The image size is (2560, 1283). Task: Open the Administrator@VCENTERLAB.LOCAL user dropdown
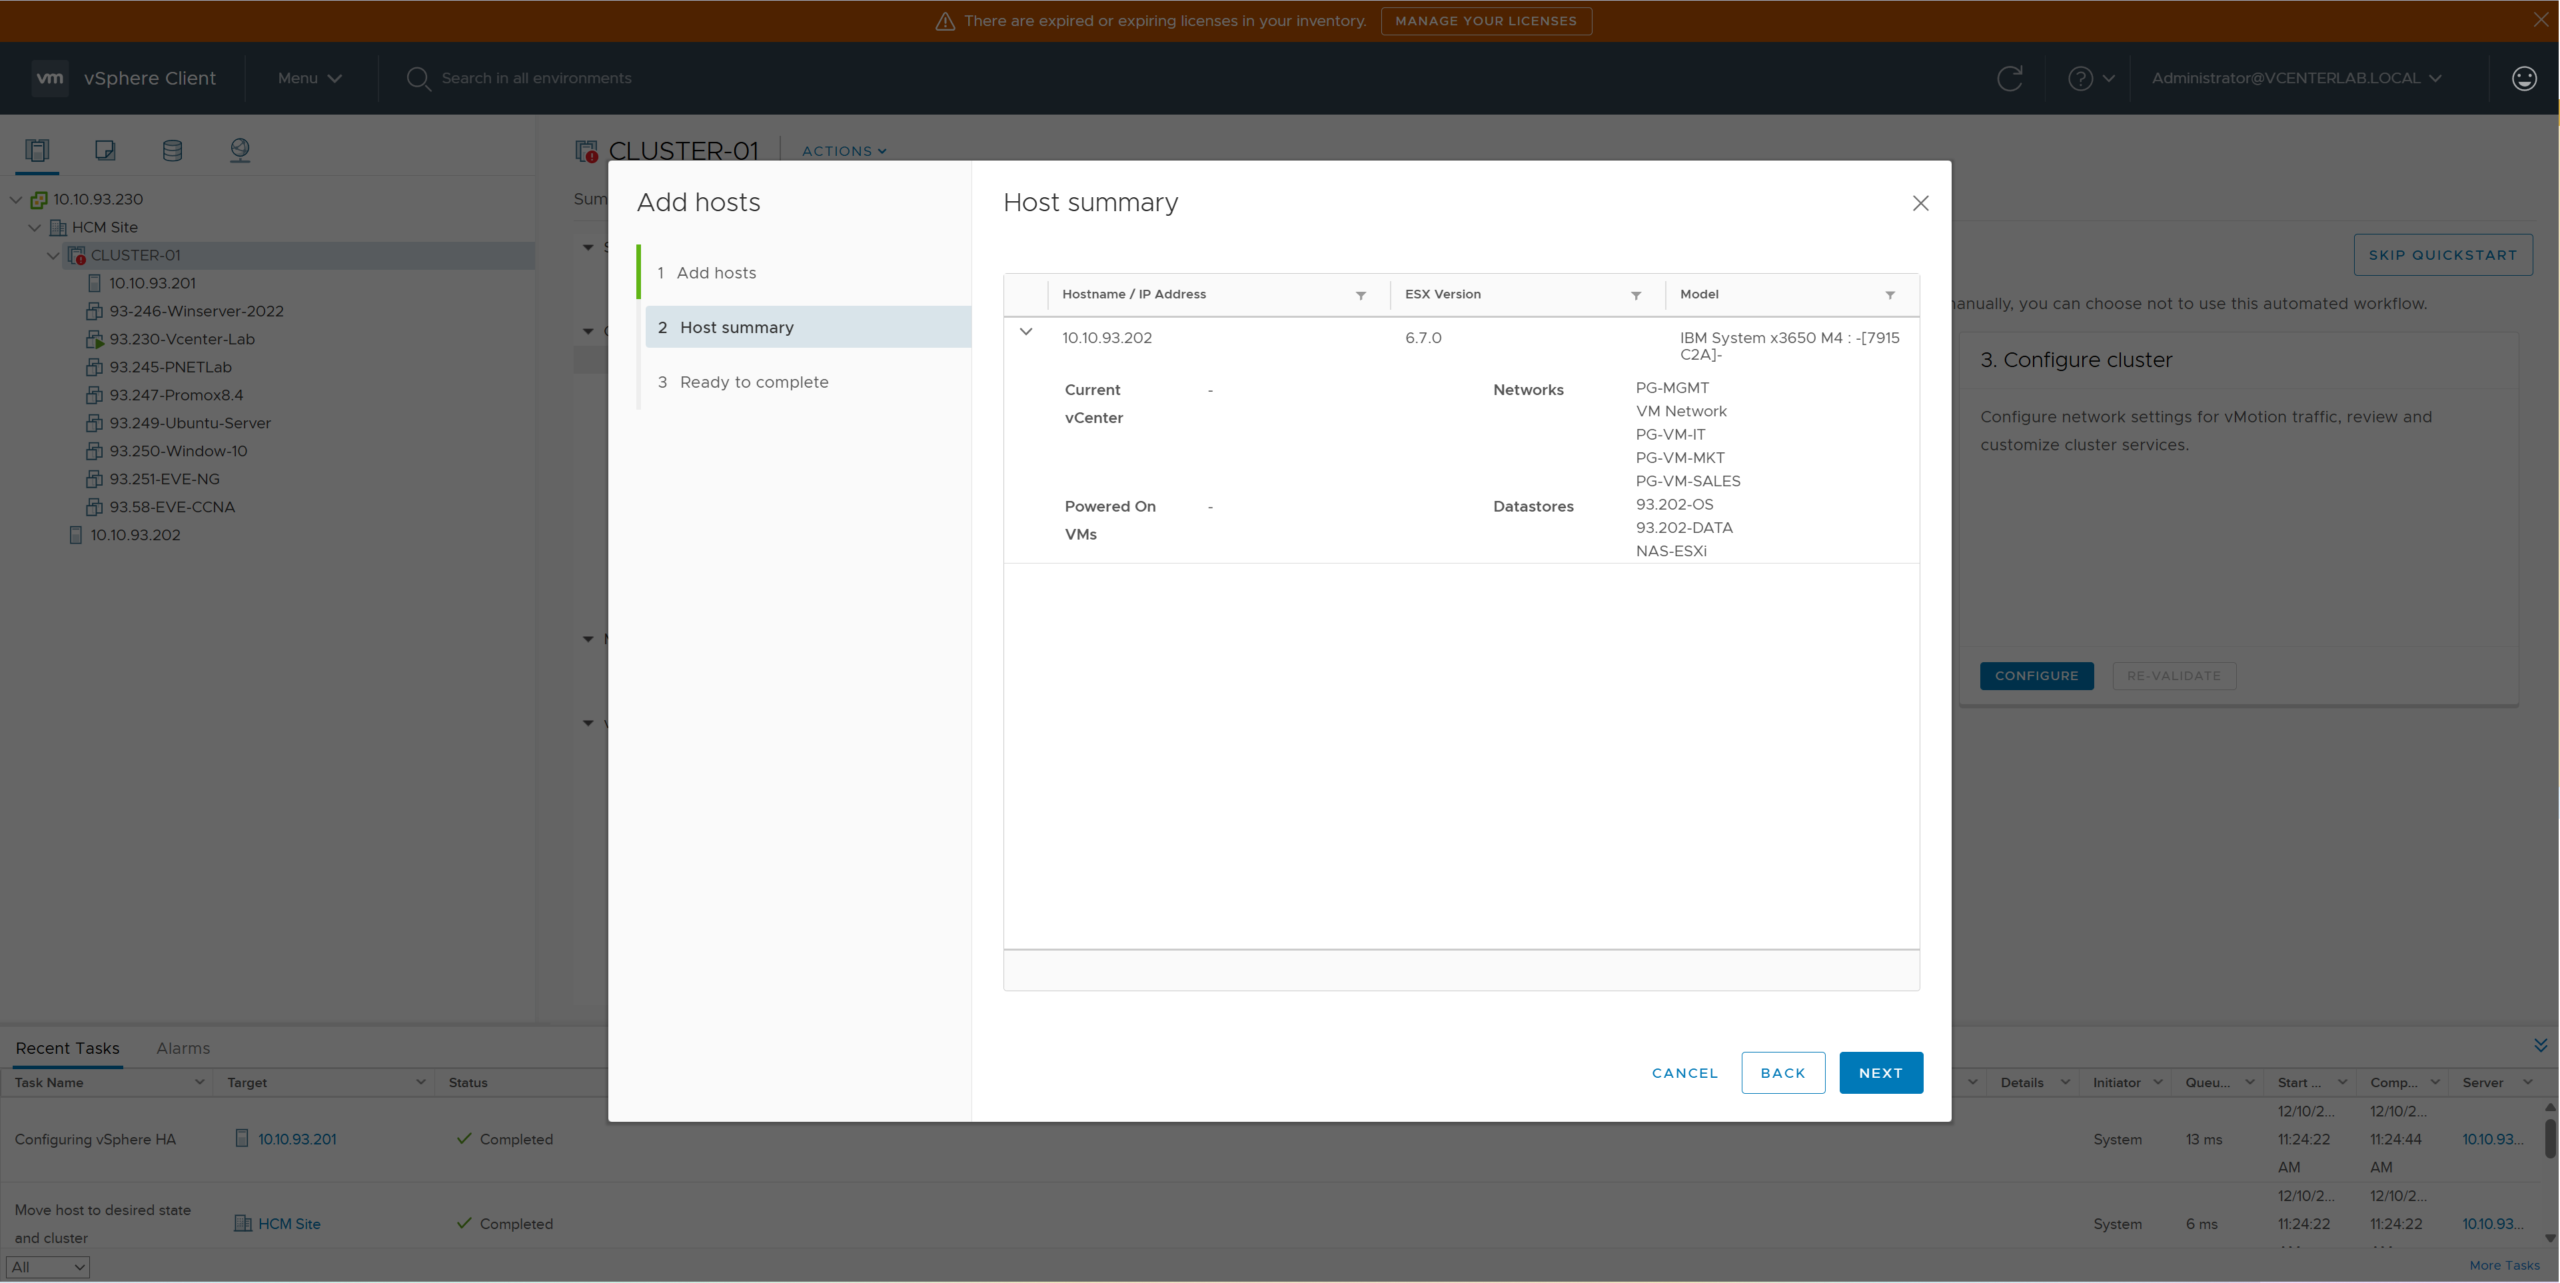(2296, 78)
